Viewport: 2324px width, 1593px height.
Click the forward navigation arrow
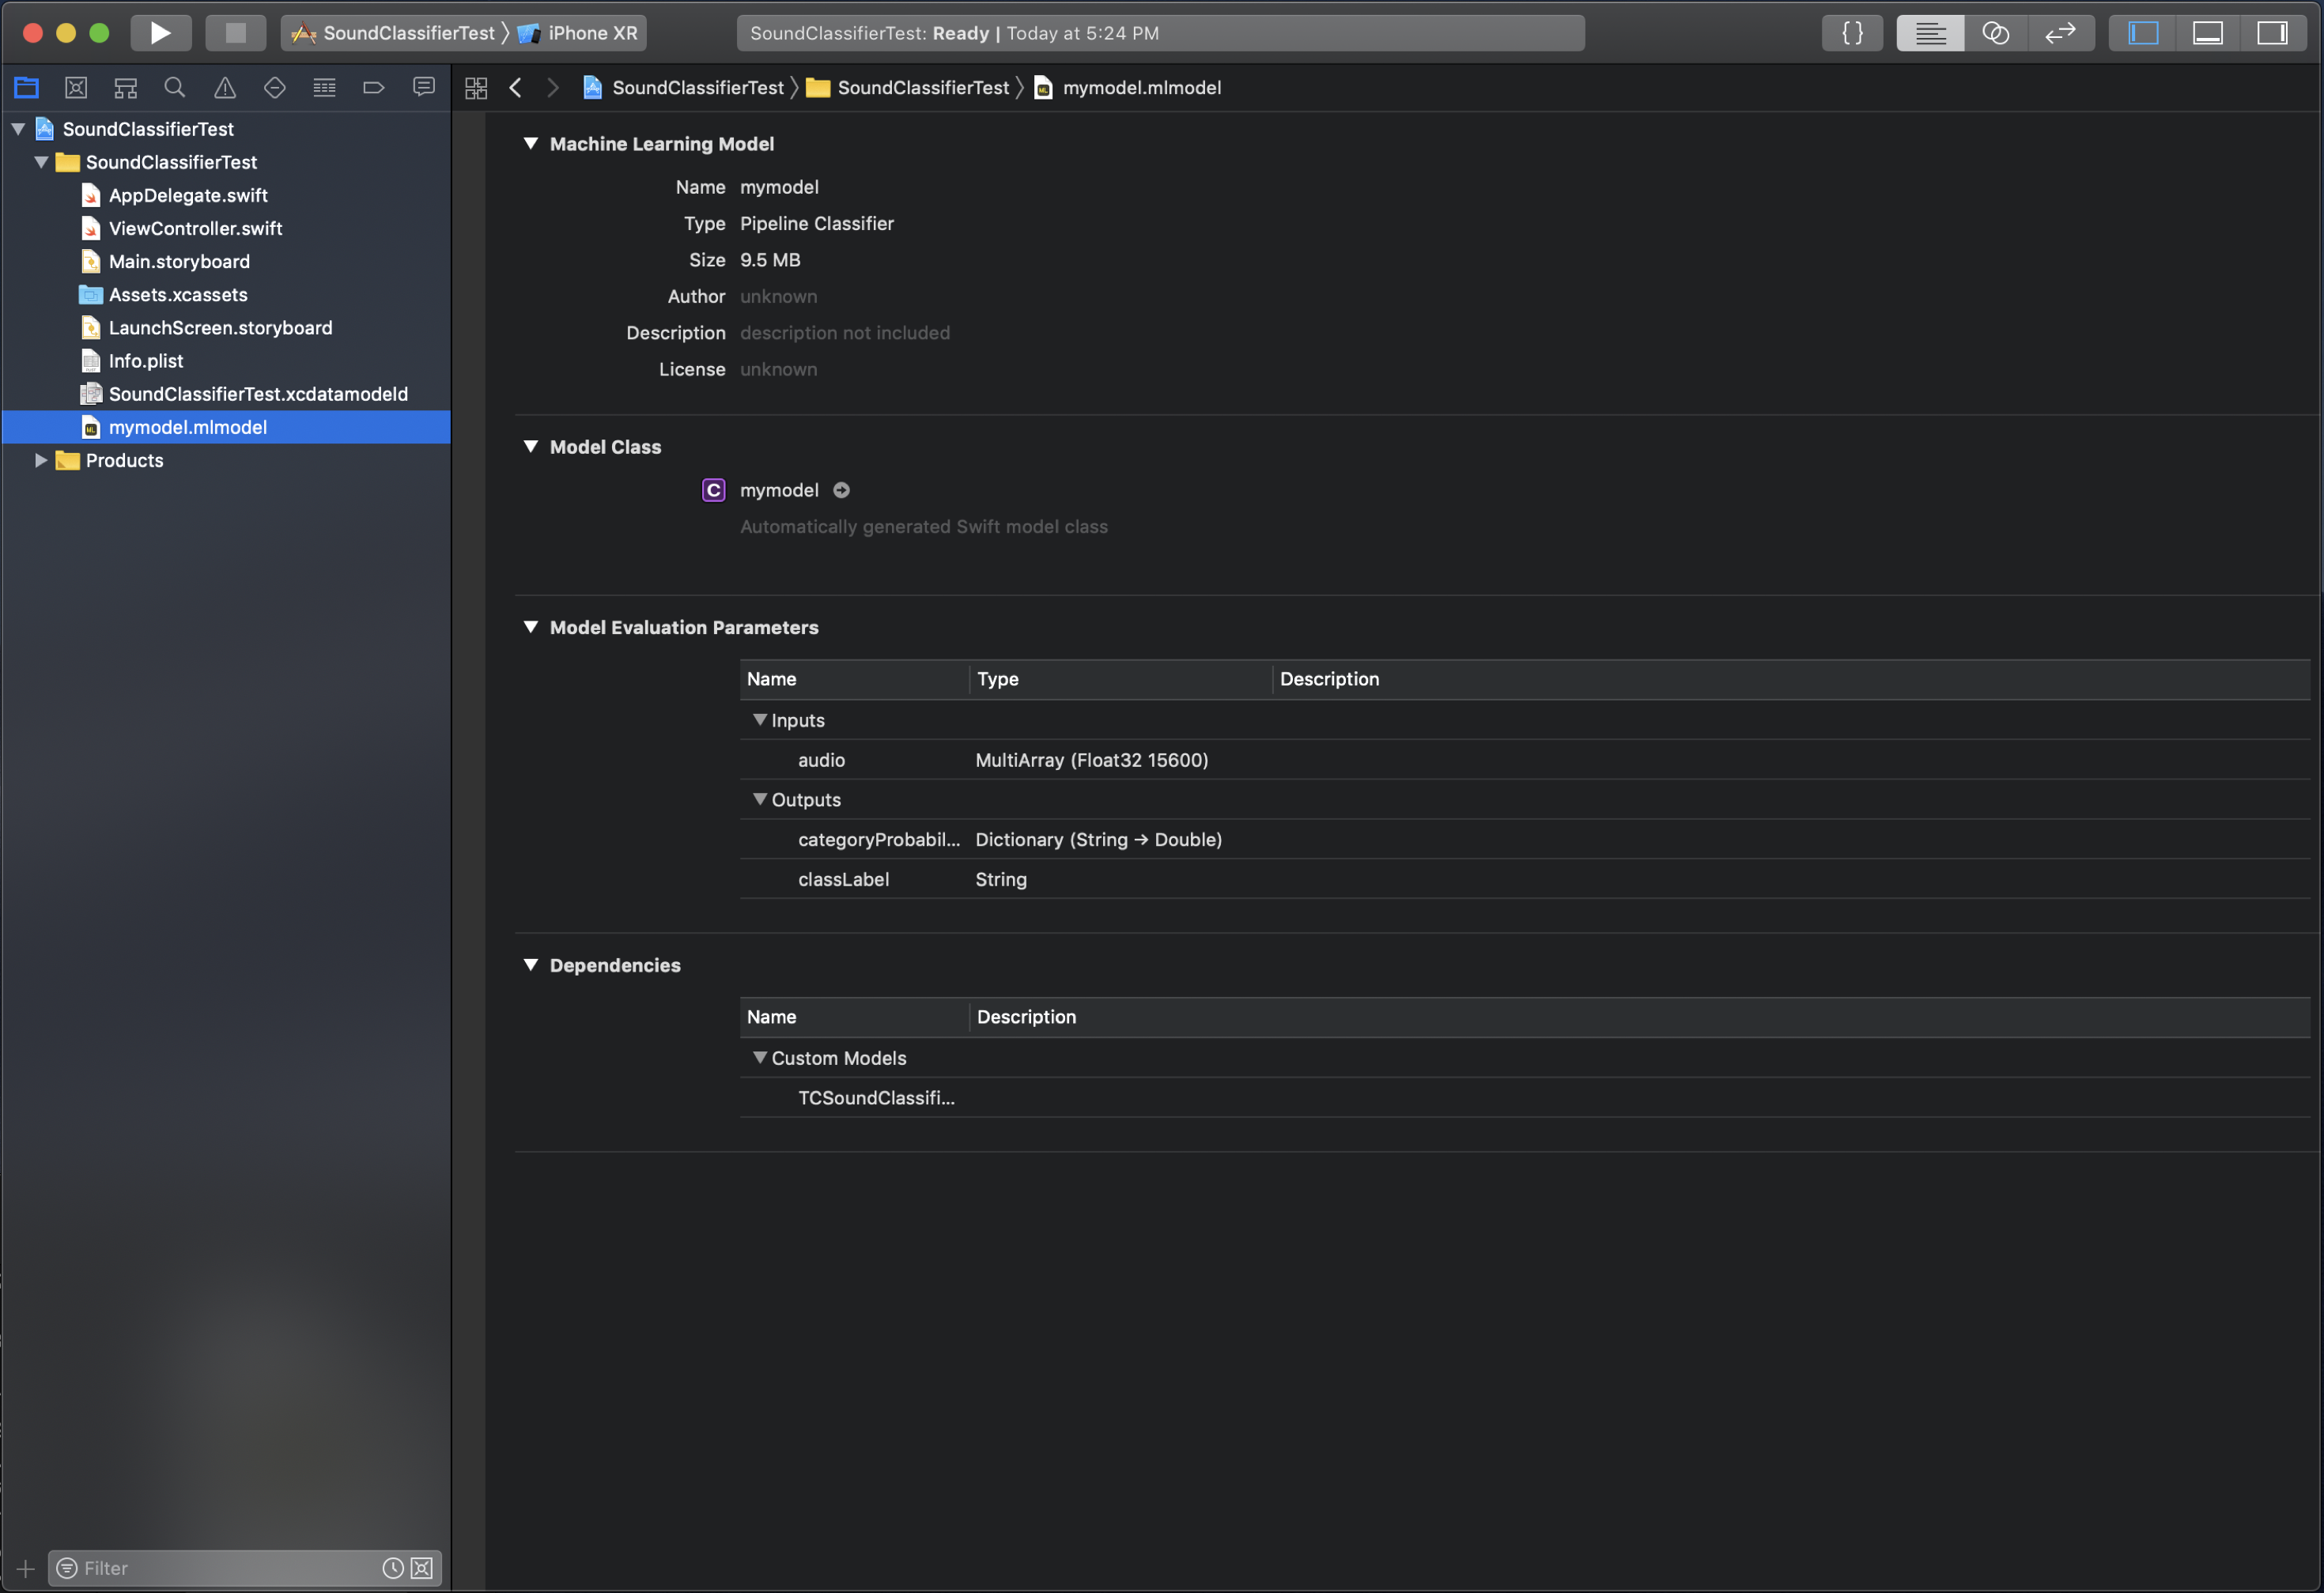click(x=551, y=86)
